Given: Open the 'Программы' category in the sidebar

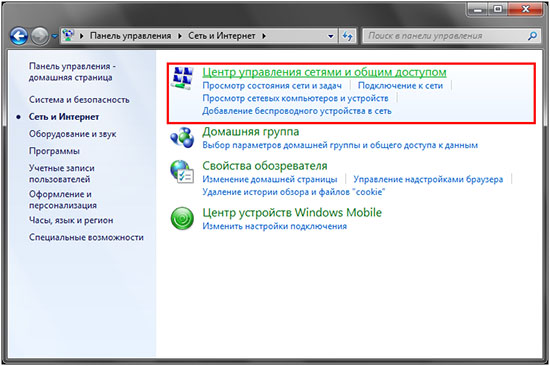Looking at the screenshot, I should (54, 151).
